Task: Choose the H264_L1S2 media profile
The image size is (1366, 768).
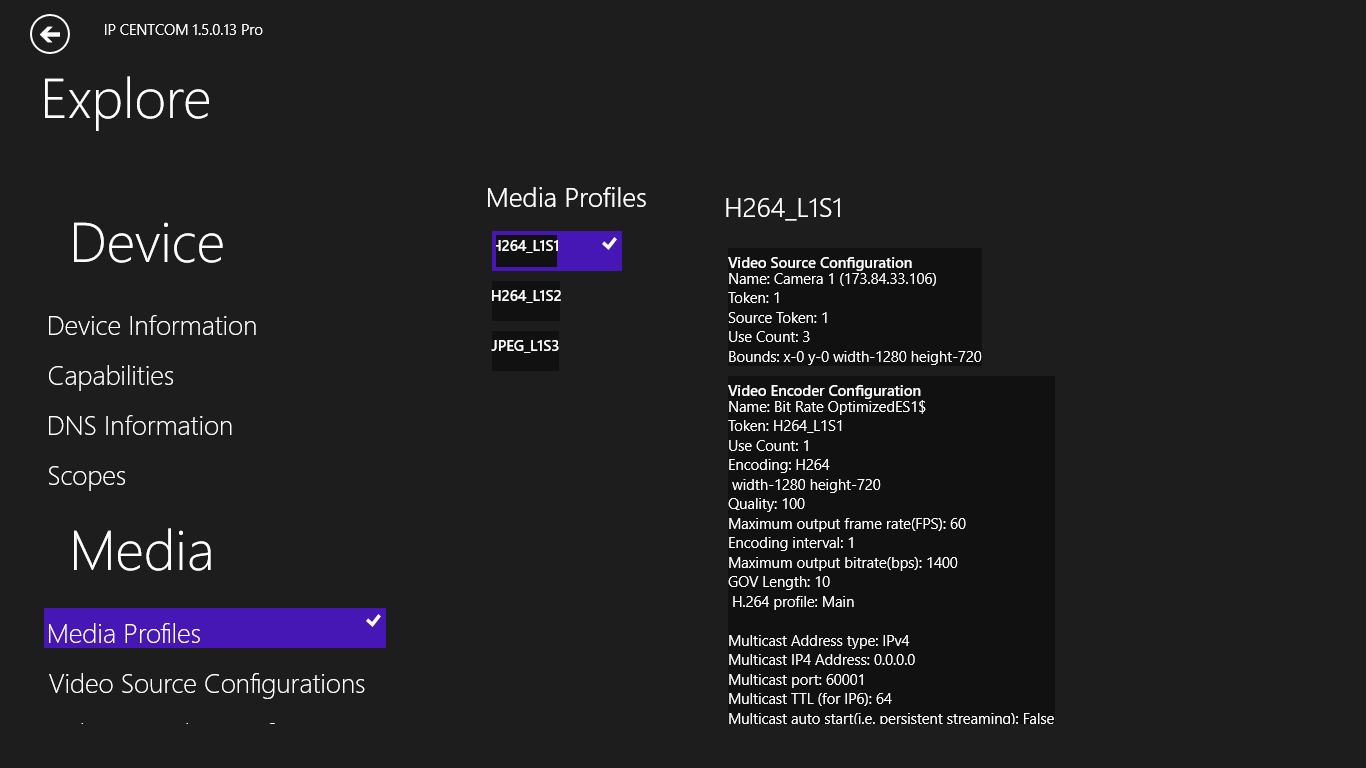Action: (x=526, y=297)
